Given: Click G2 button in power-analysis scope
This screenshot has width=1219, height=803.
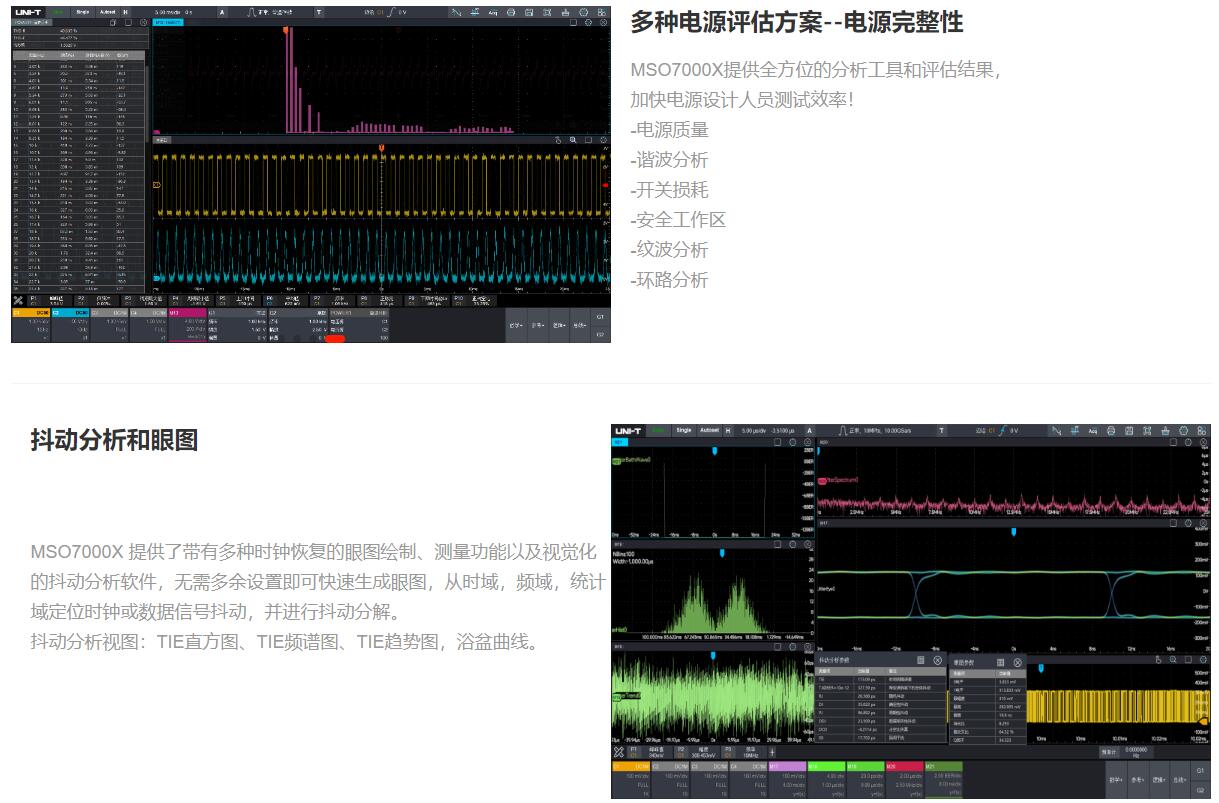Looking at the screenshot, I should [600, 334].
